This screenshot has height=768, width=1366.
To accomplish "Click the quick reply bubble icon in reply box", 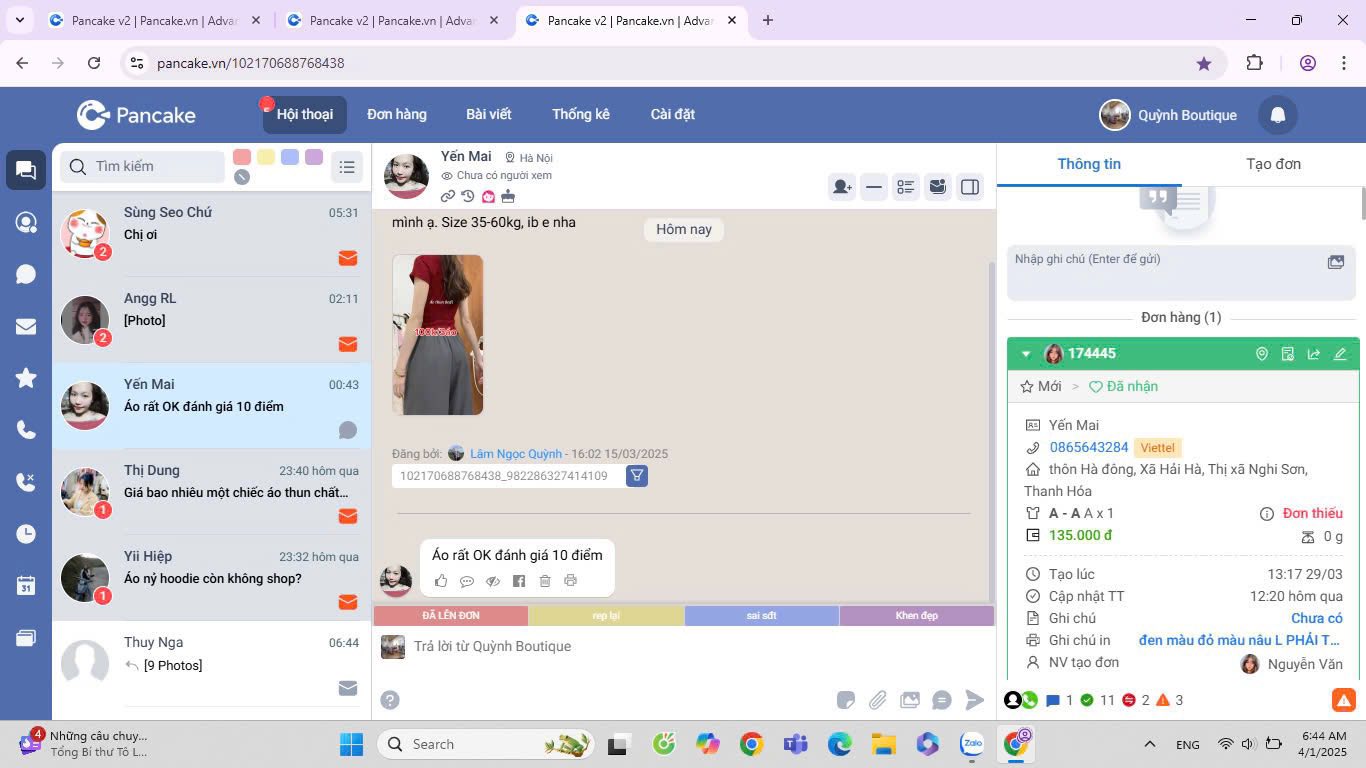I will (x=941, y=700).
